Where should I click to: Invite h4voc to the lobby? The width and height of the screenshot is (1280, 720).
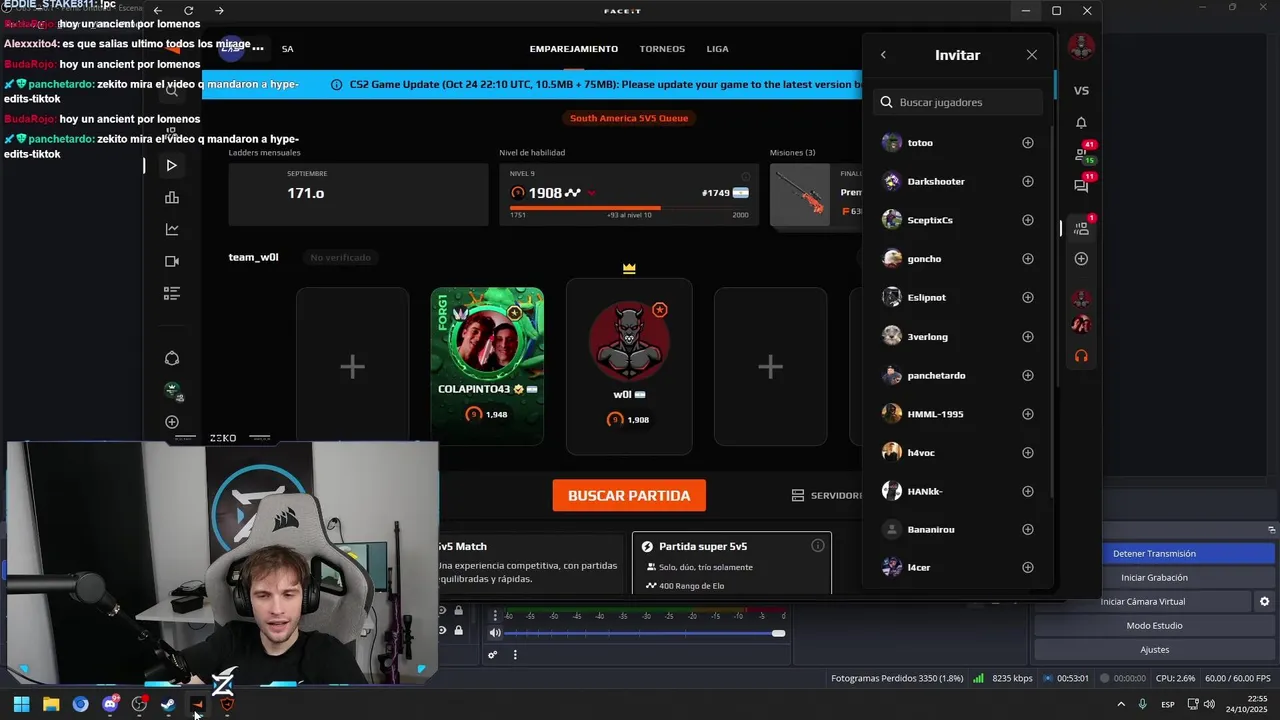tap(1028, 453)
